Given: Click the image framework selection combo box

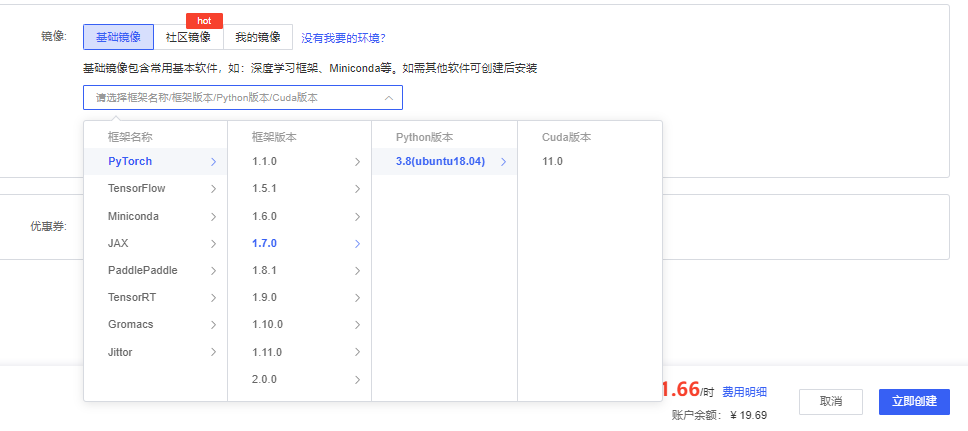Looking at the screenshot, I should (x=243, y=98).
